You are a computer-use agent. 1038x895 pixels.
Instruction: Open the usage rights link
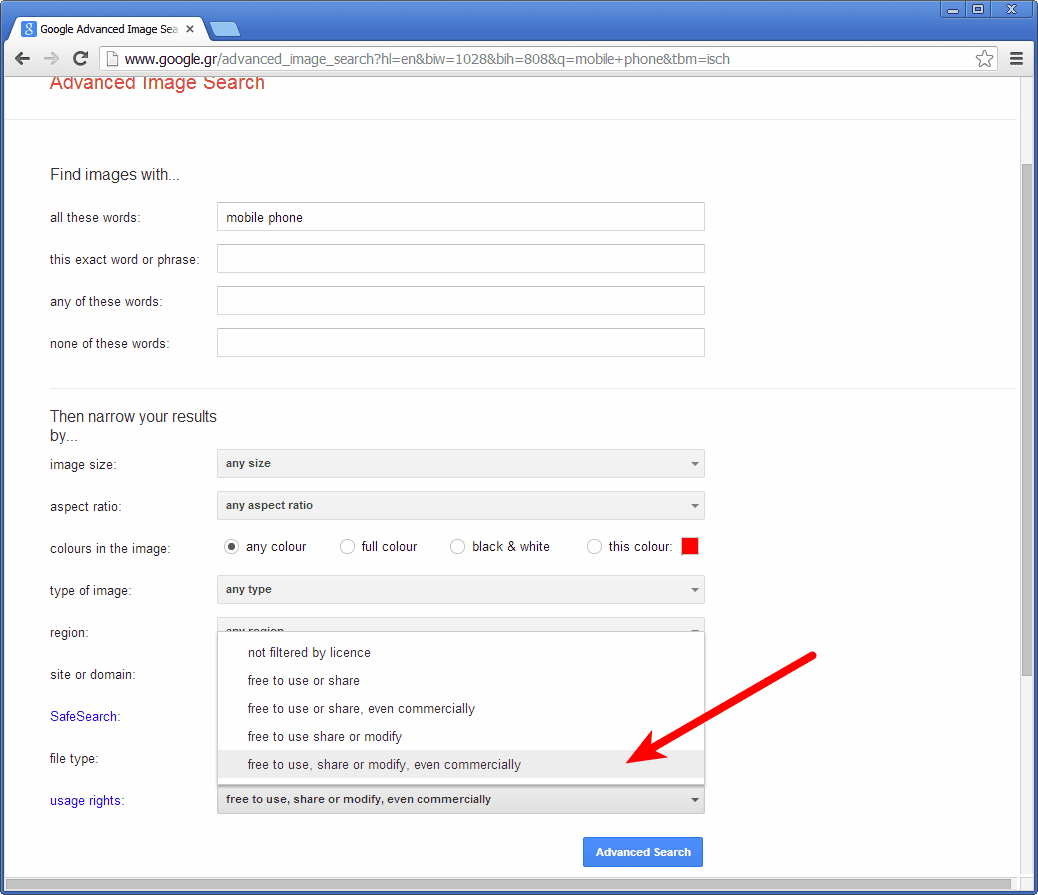[87, 800]
